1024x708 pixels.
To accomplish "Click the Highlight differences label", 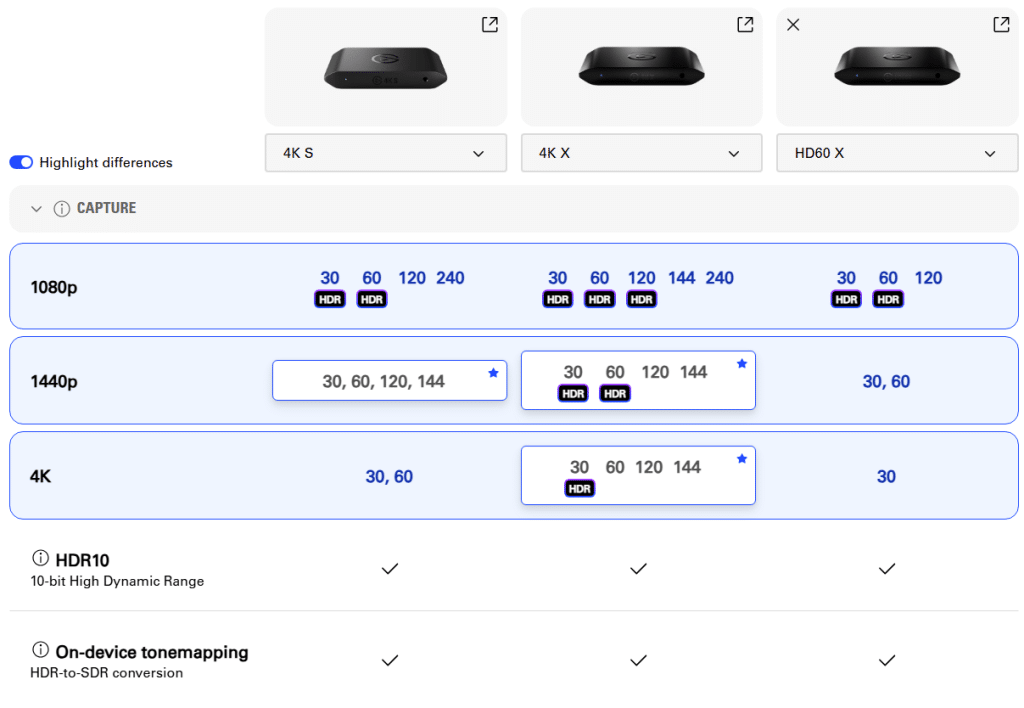I will click(x=106, y=162).
